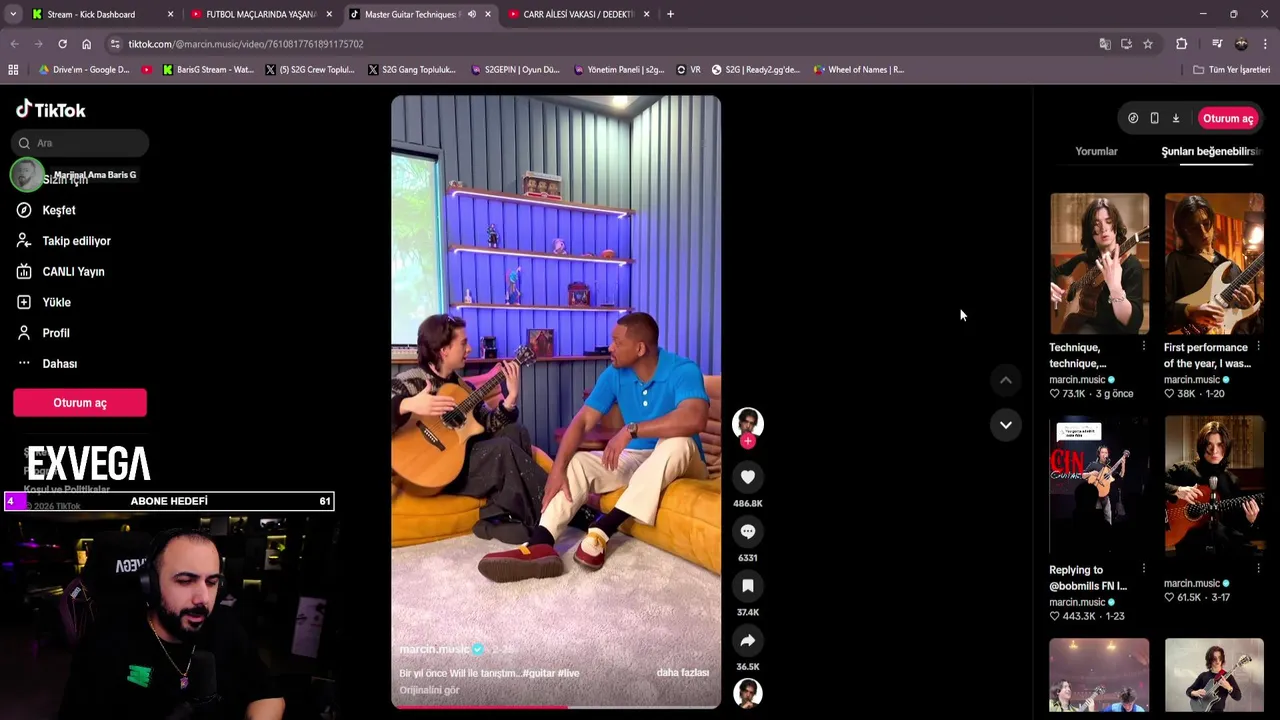1280x720 pixels.
Task: Like the video with the heart icon
Action: [747, 477]
